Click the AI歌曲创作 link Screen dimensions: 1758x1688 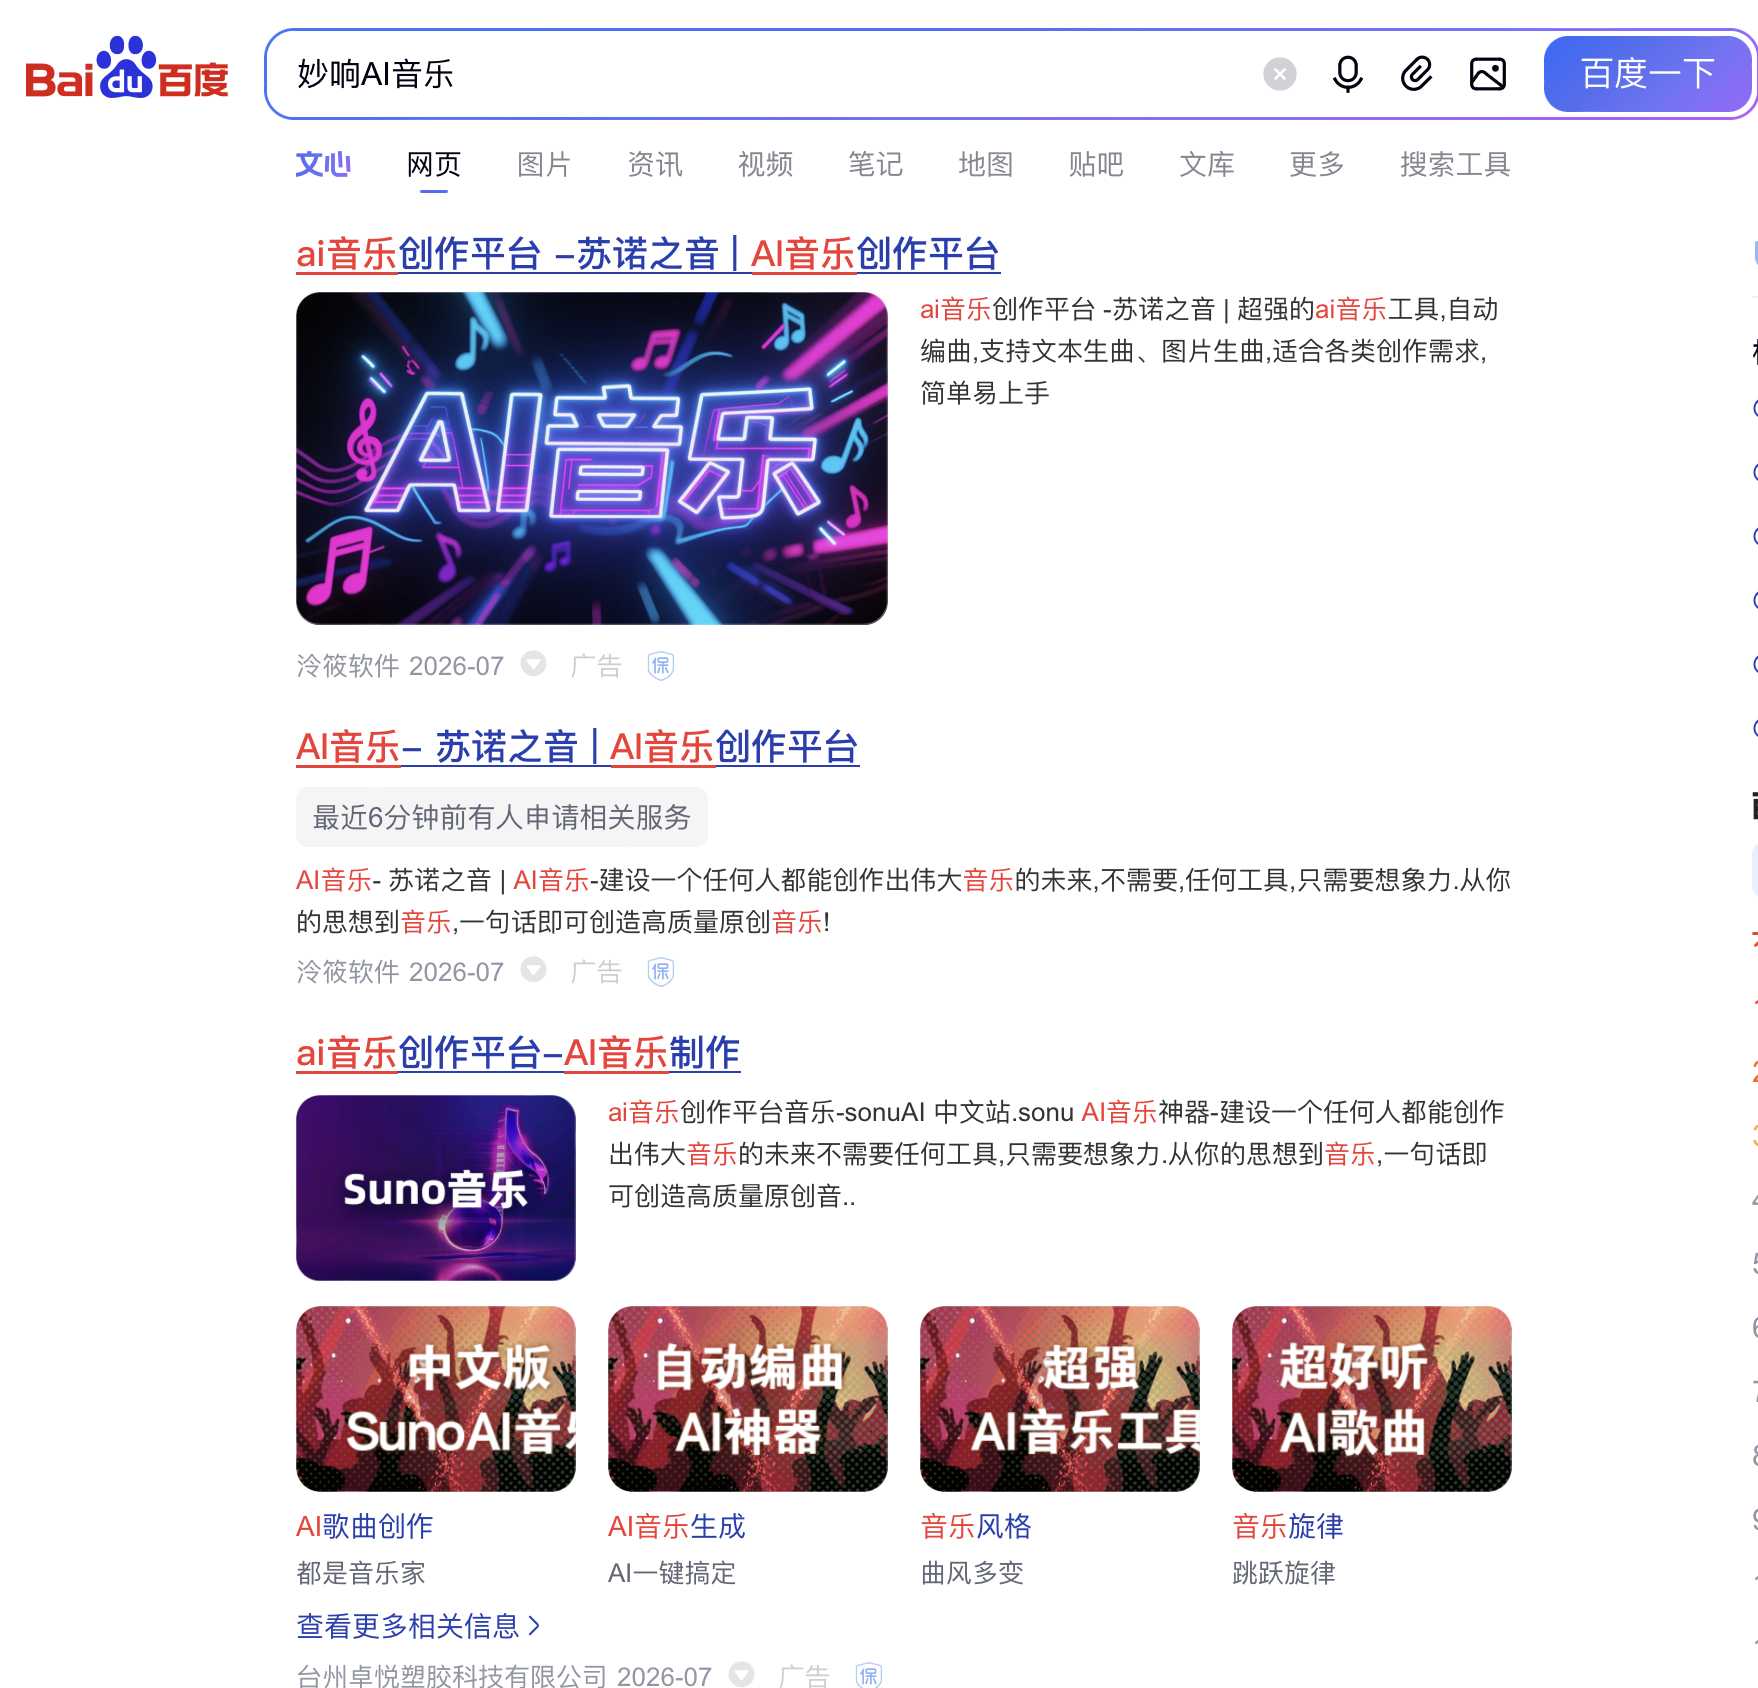pyautogui.click(x=365, y=1526)
